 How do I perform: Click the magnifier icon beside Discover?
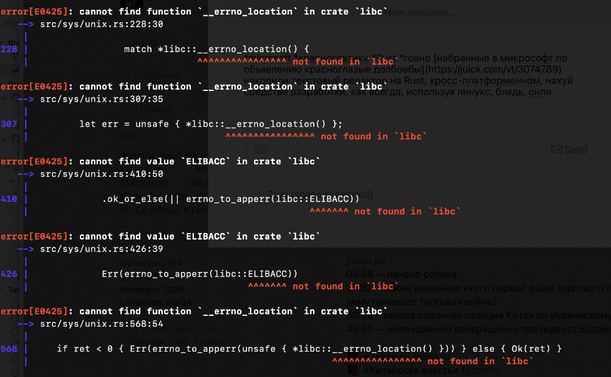132,74
